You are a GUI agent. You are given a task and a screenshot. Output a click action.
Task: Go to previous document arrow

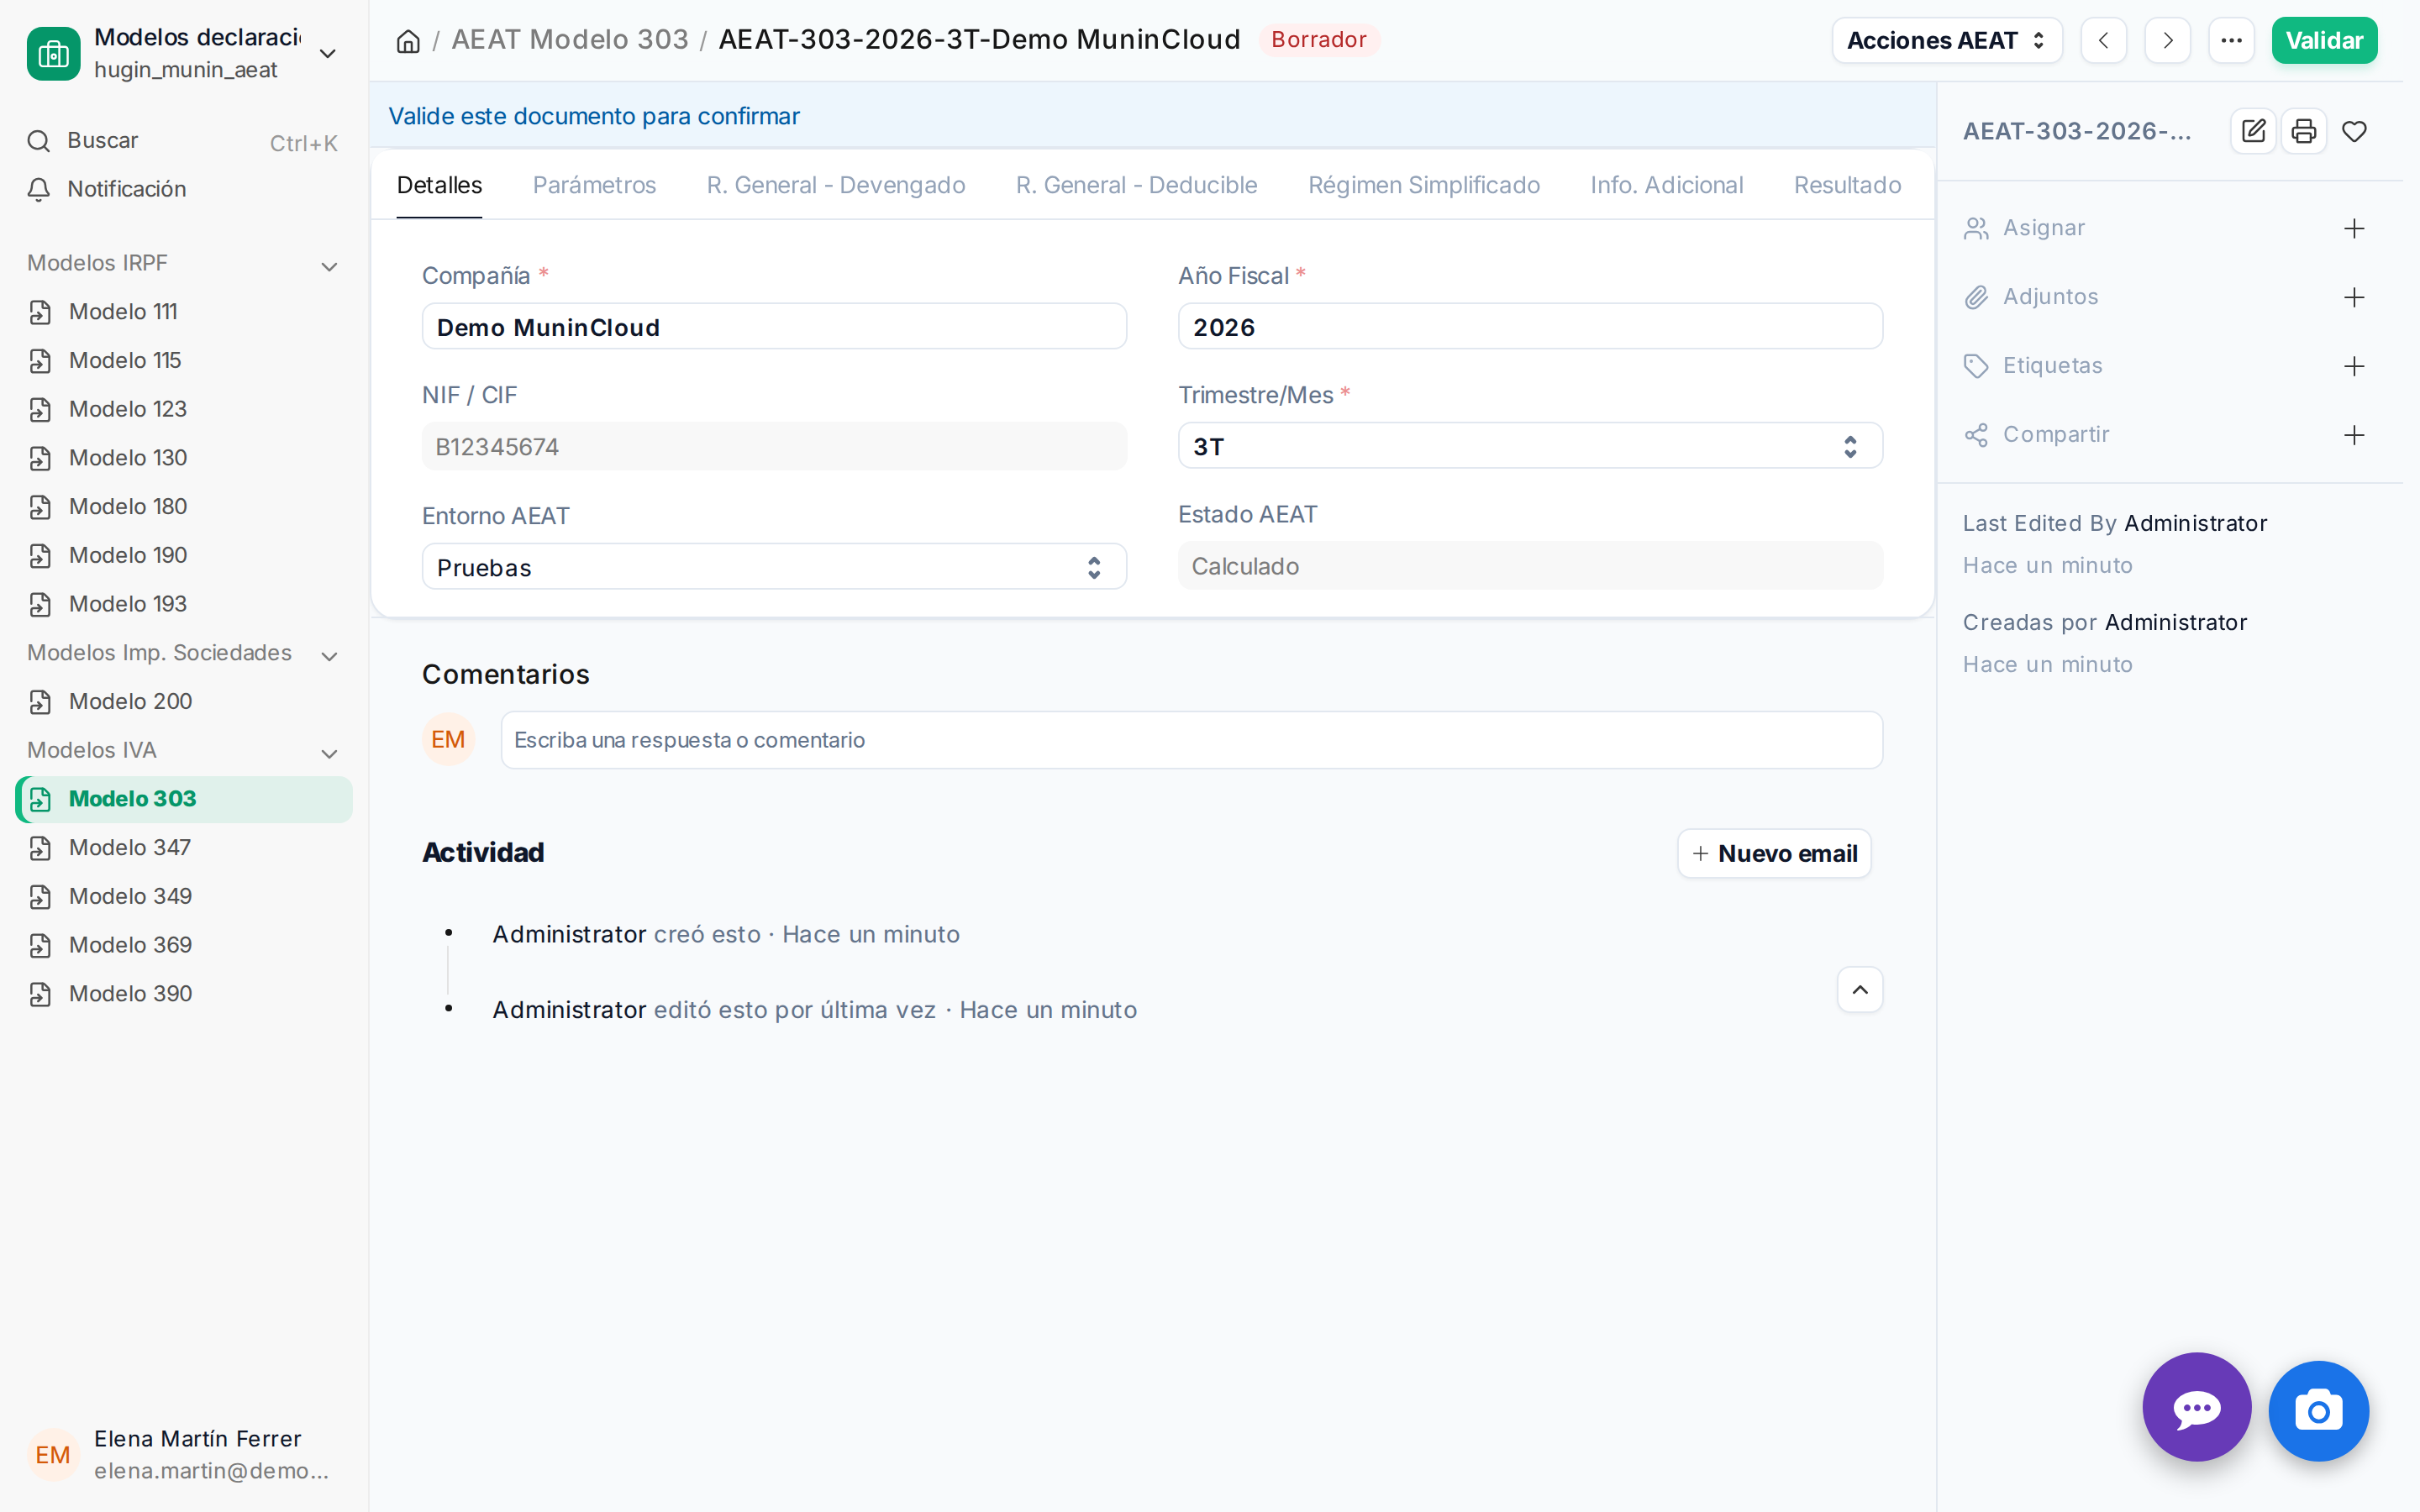pos(2104,41)
